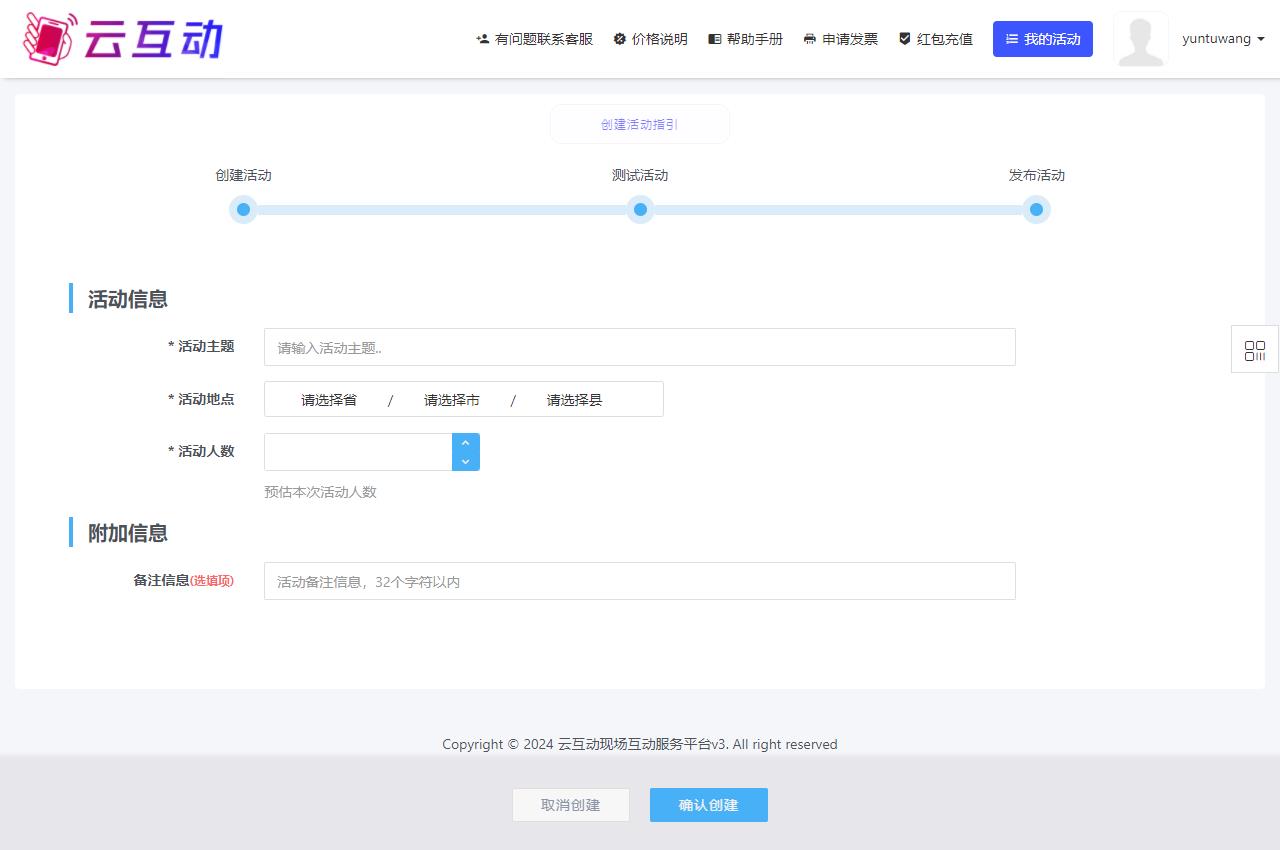
Task: Expand the yuntuwang account dropdown
Action: (1223, 39)
